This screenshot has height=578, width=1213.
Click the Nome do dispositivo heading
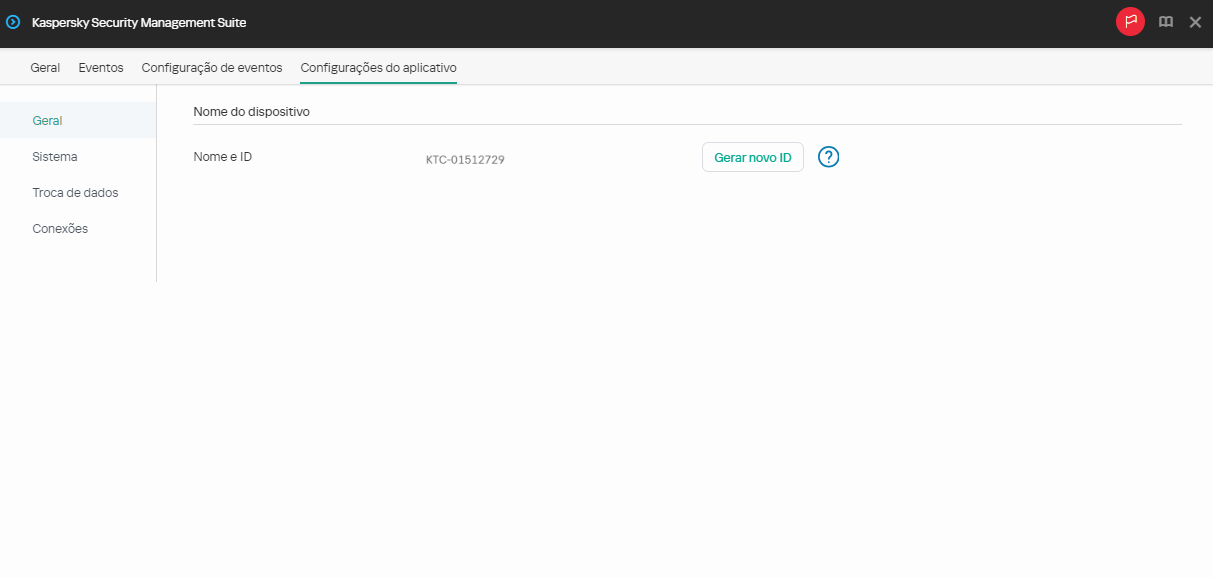click(x=250, y=111)
